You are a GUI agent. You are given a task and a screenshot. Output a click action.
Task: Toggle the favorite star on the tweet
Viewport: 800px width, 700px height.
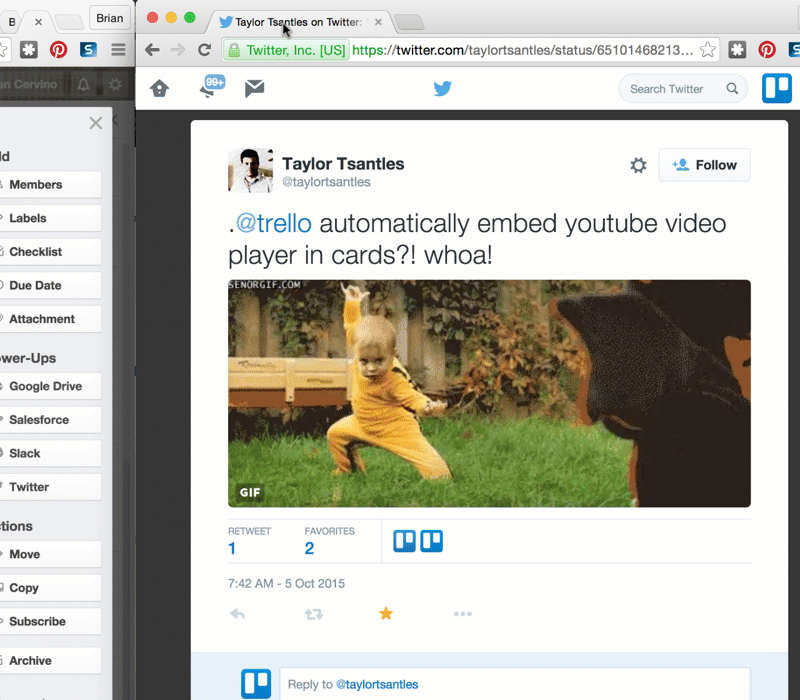(x=386, y=614)
